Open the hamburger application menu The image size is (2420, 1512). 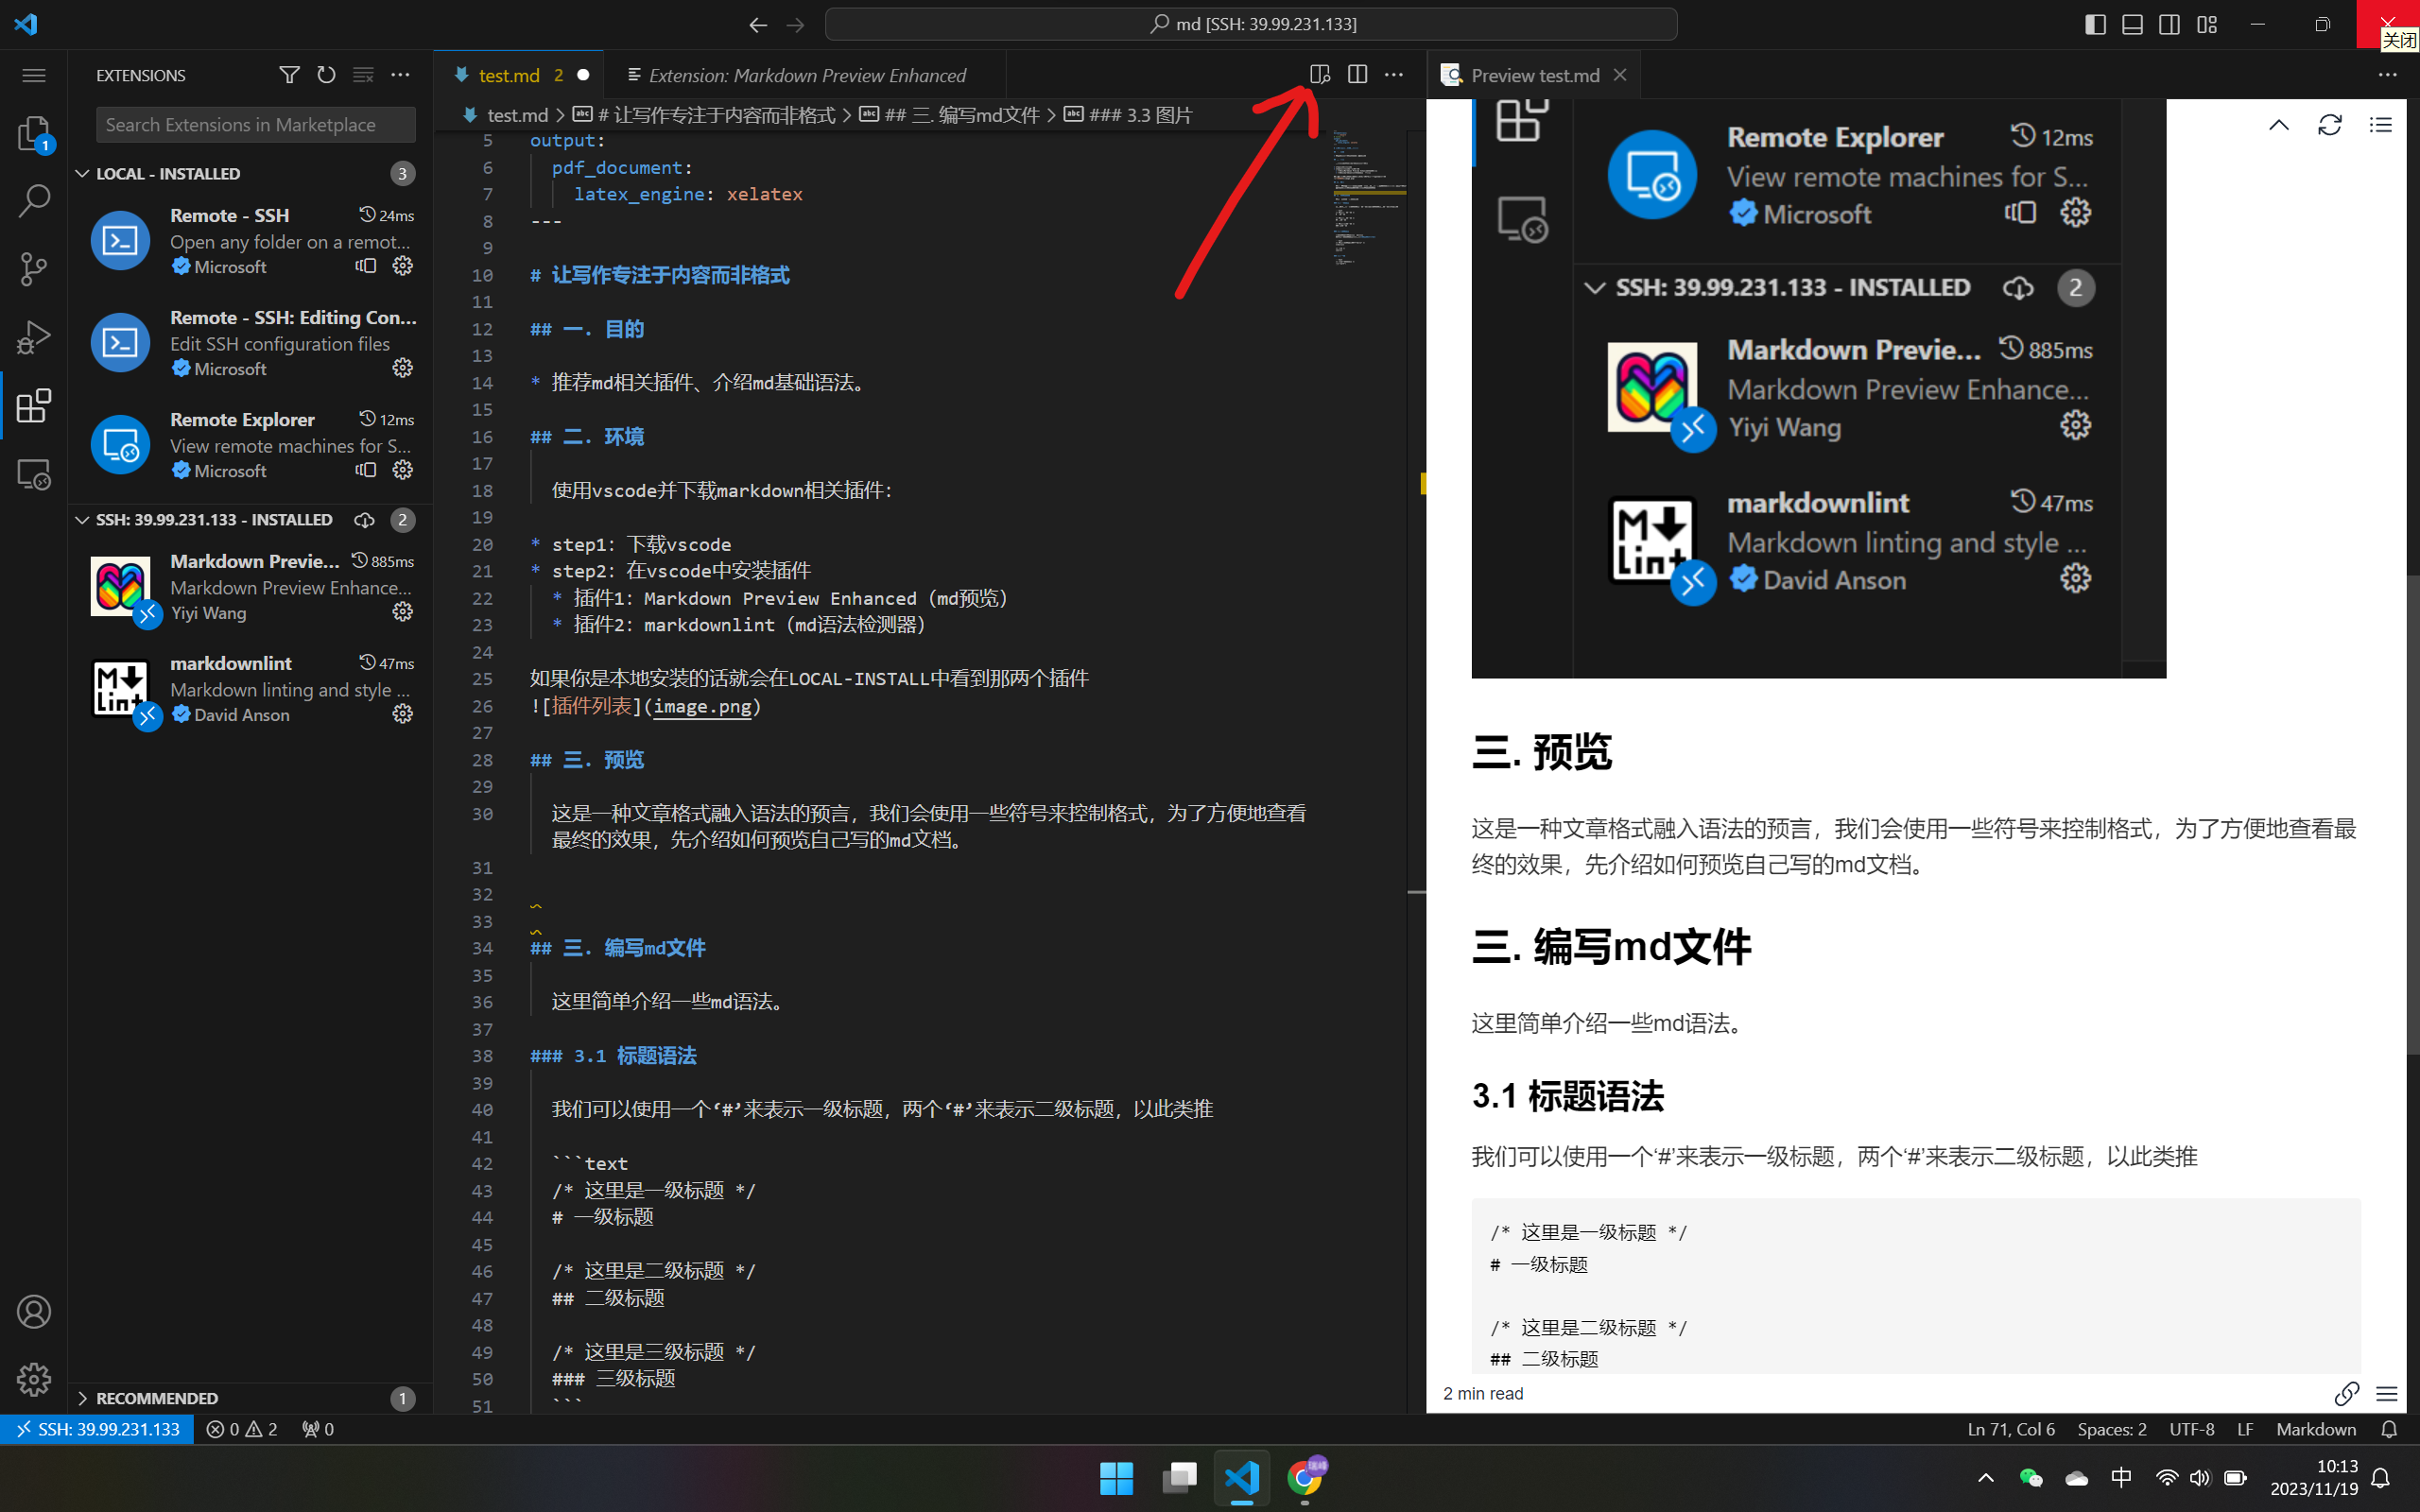click(33, 75)
